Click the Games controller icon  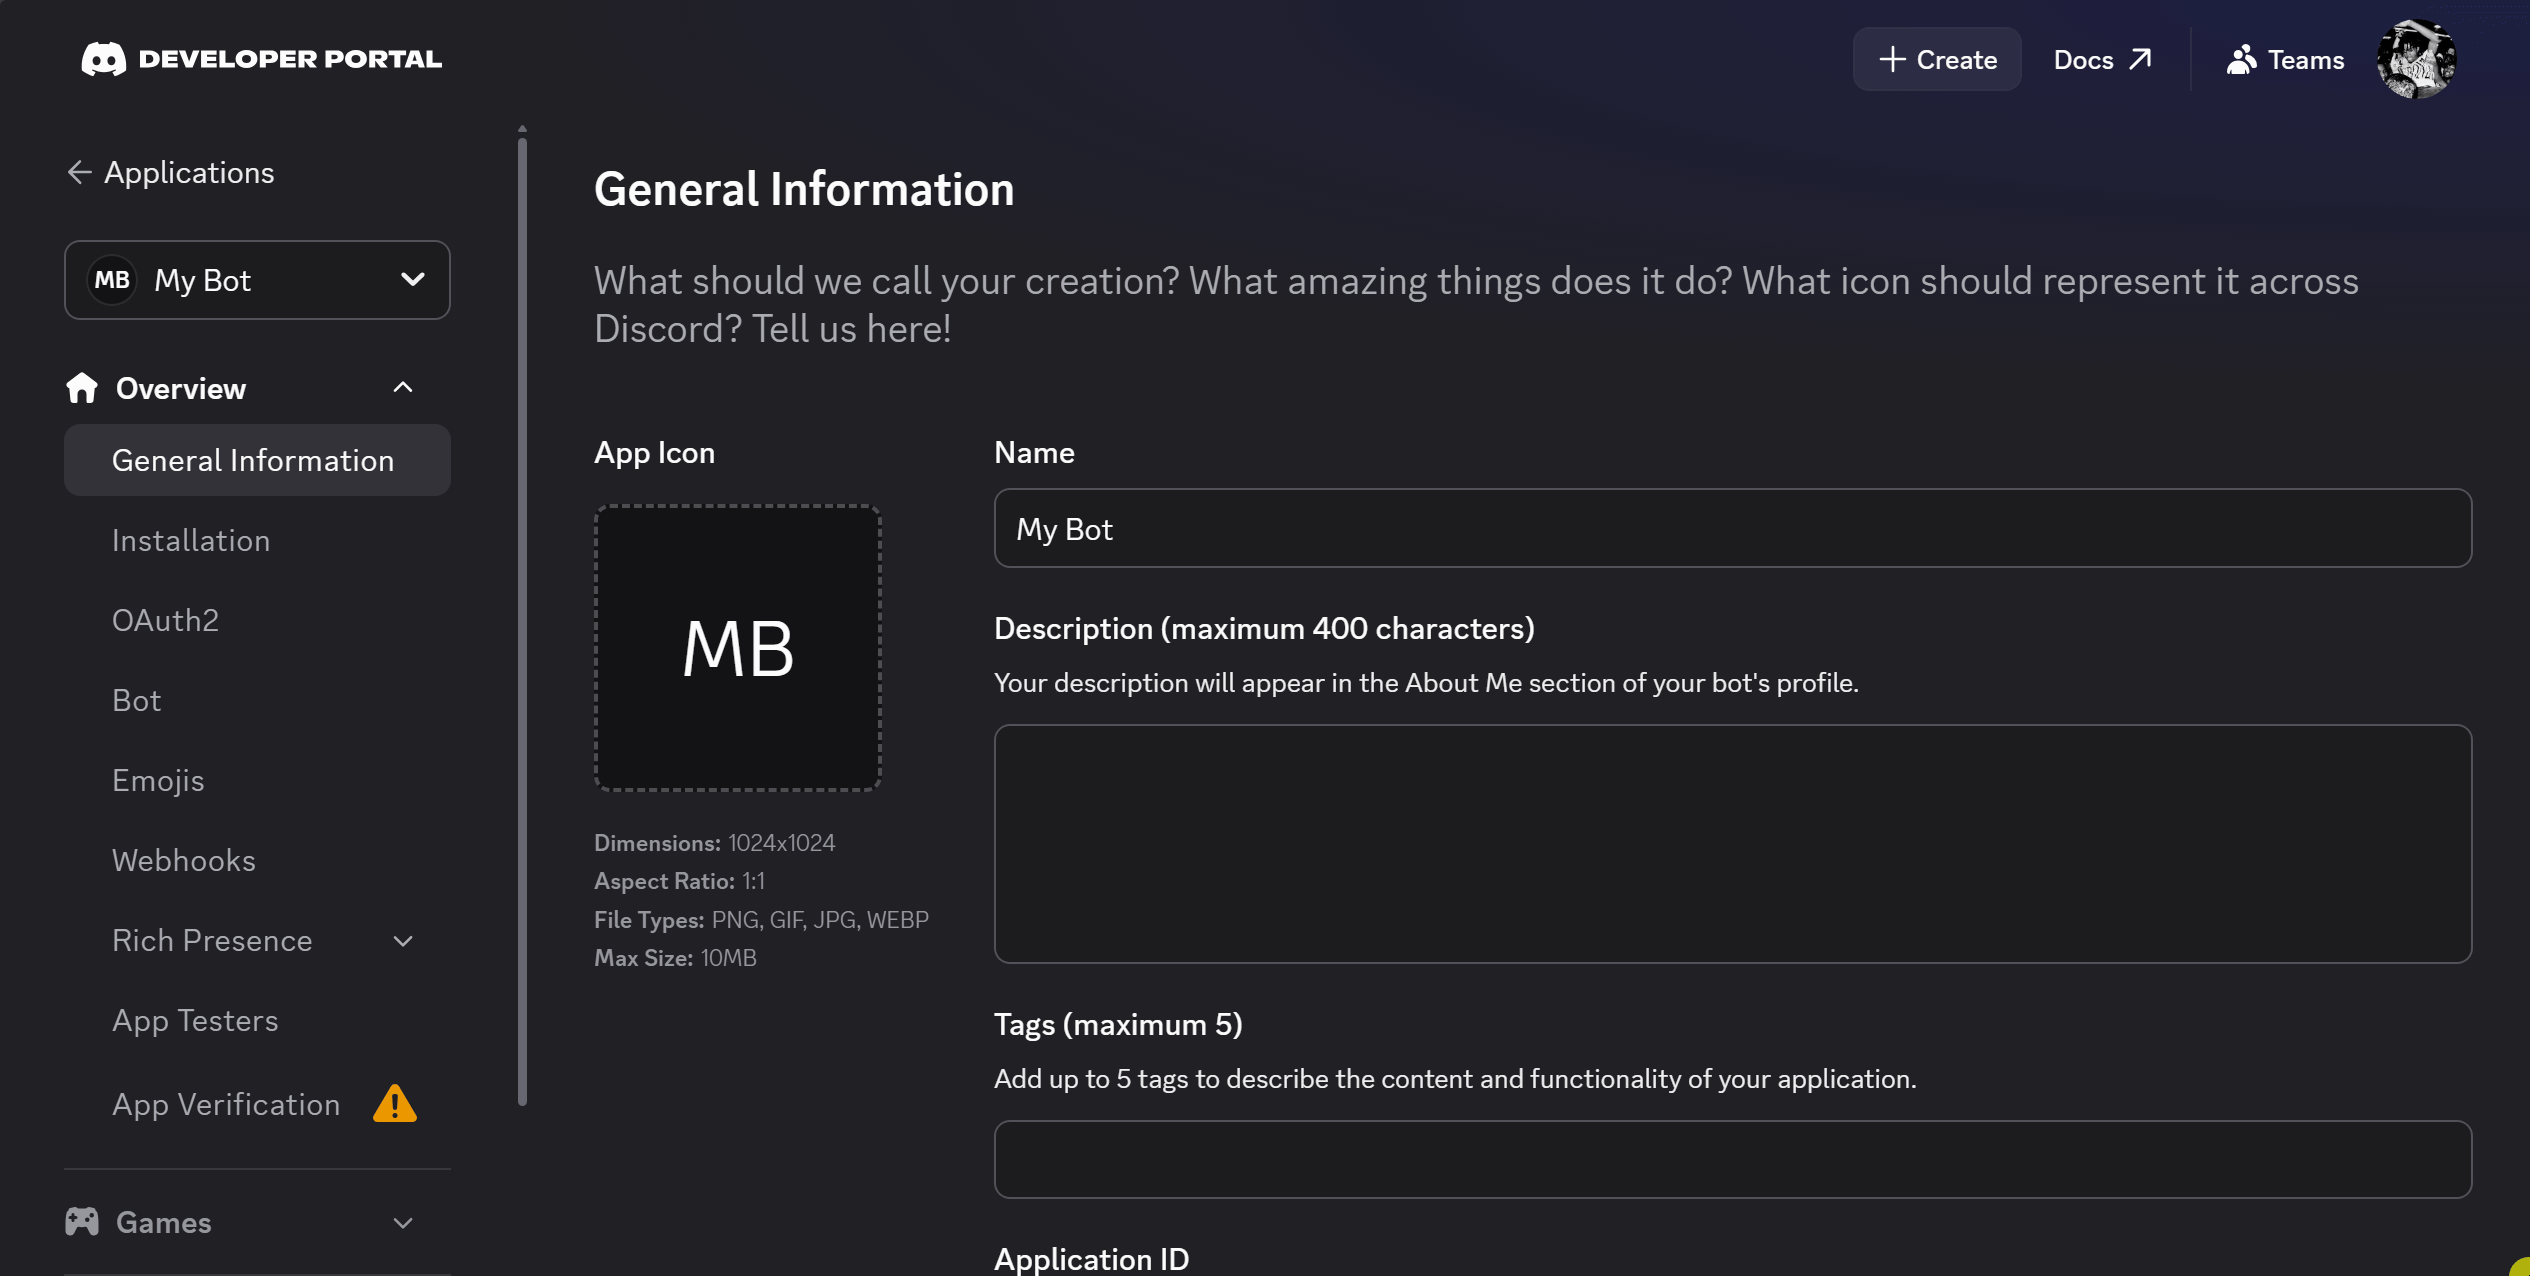[82, 1222]
